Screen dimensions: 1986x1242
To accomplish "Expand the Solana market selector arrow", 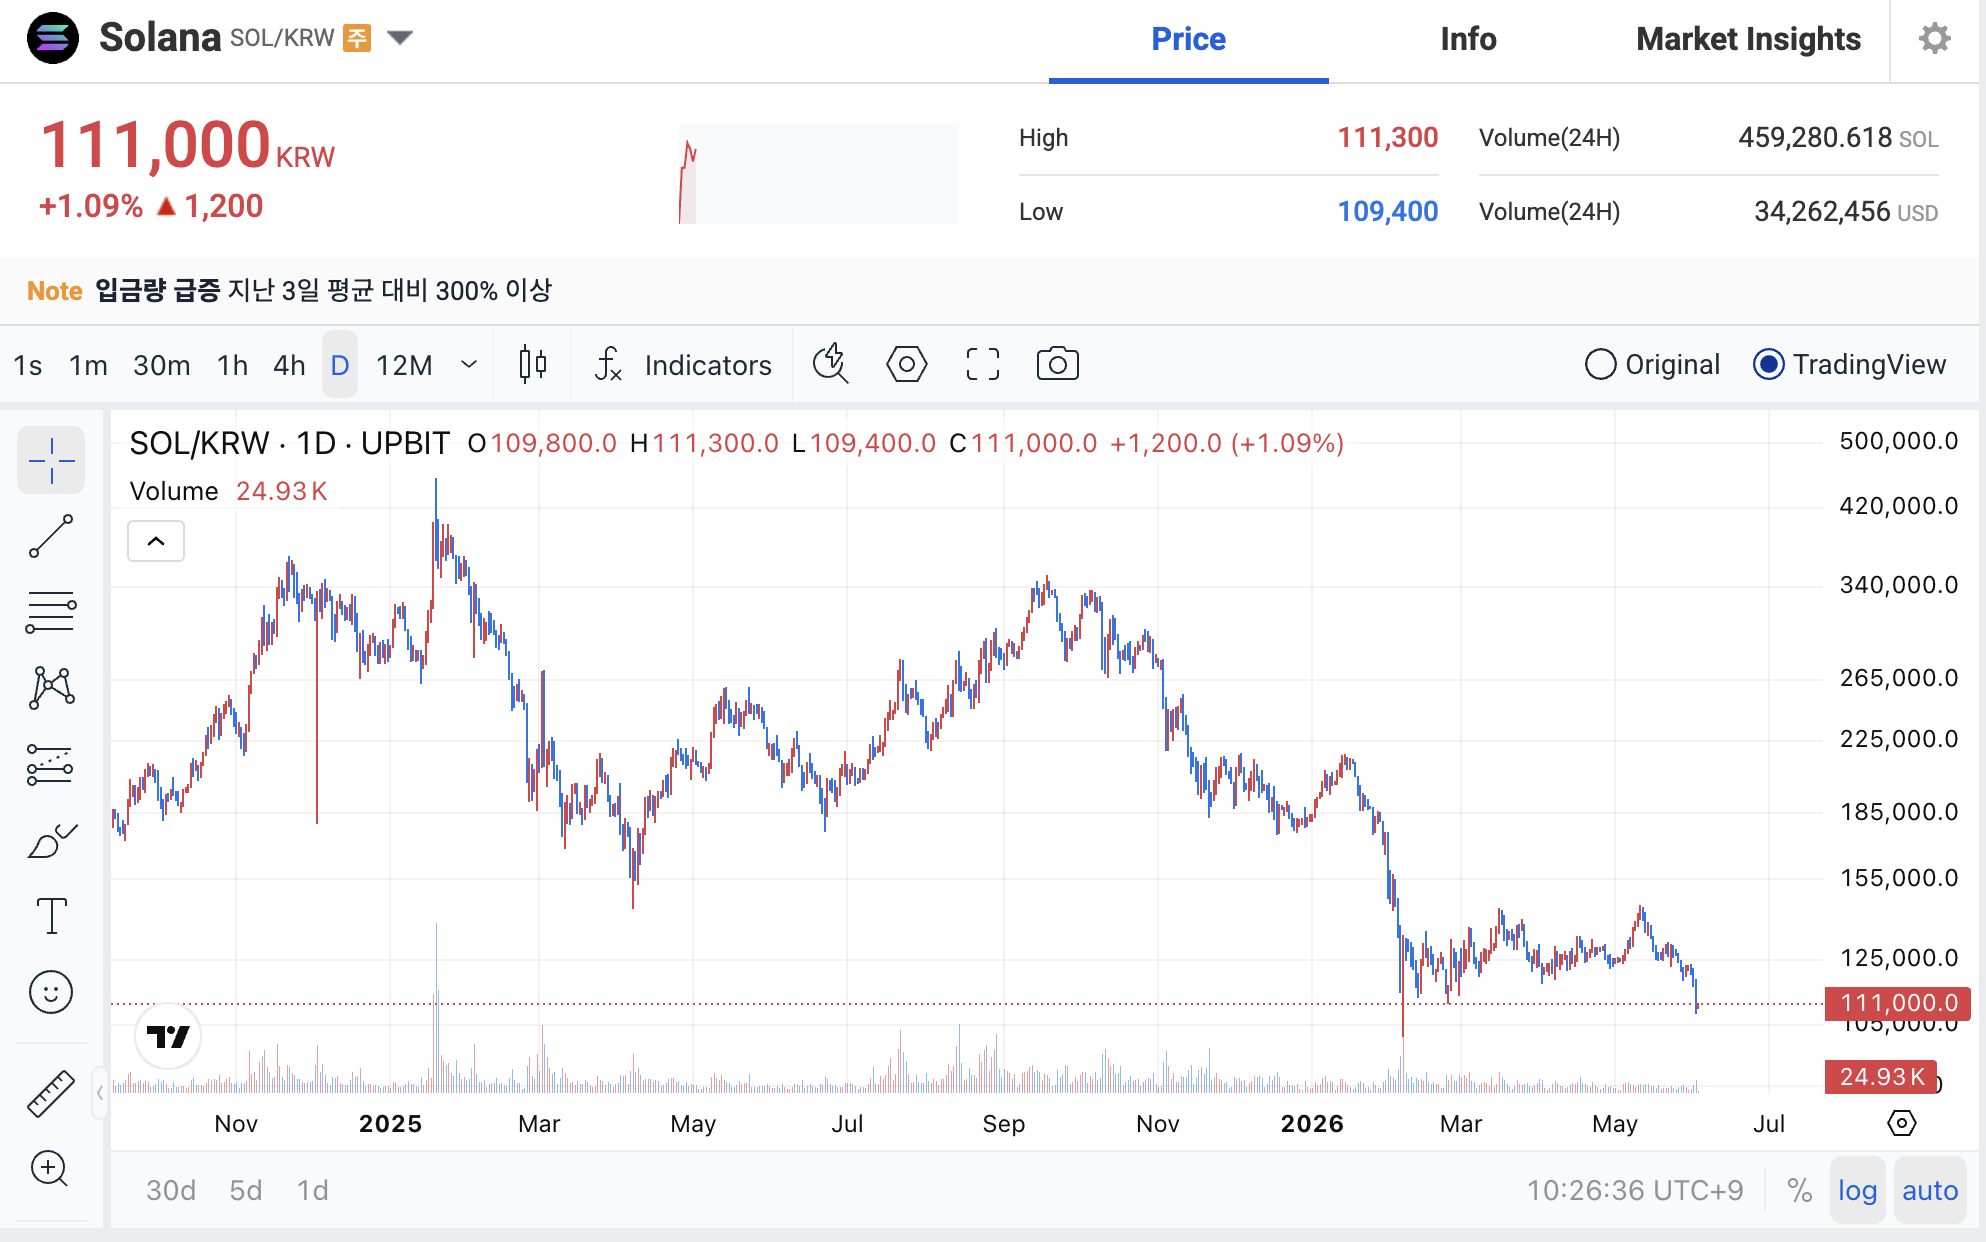I will click(x=400, y=38).
